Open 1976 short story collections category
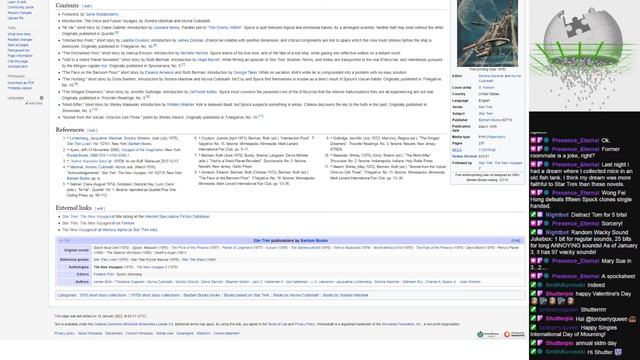The width and height of the screenshot is (640, 360). (102, 295)
